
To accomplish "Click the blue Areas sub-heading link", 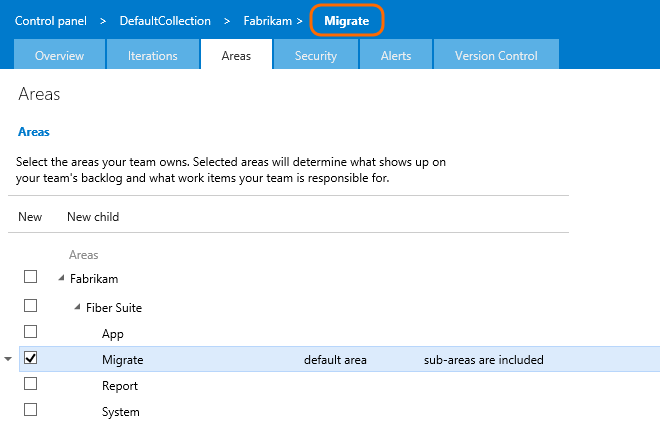I will point(34,132).
